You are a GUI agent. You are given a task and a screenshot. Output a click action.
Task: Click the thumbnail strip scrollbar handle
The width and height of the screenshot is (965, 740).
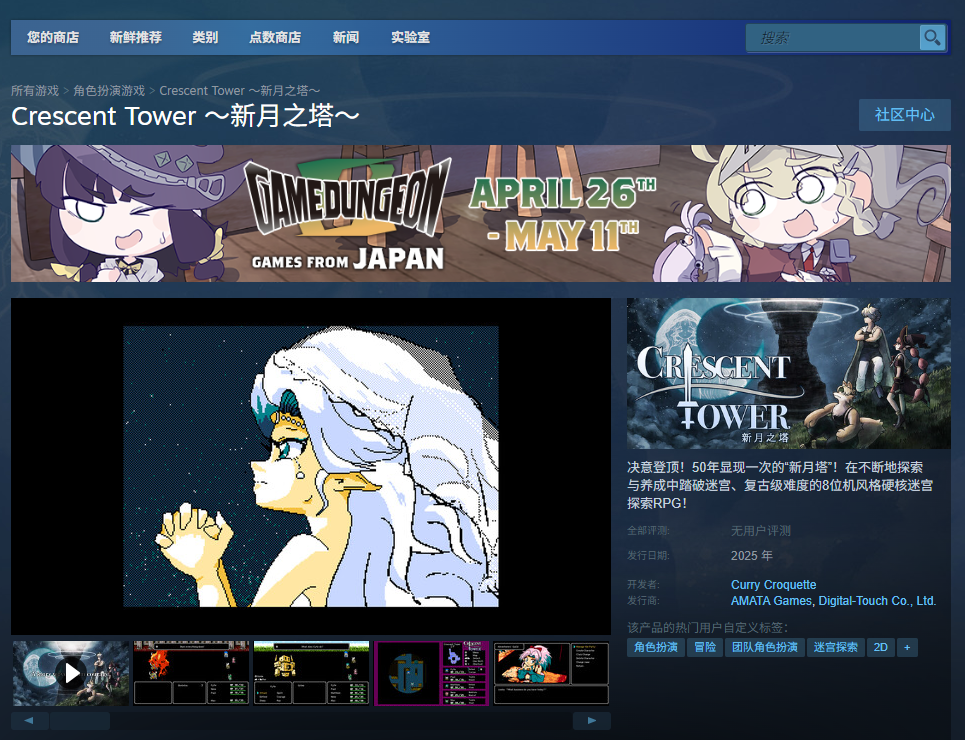coord(80,720)
